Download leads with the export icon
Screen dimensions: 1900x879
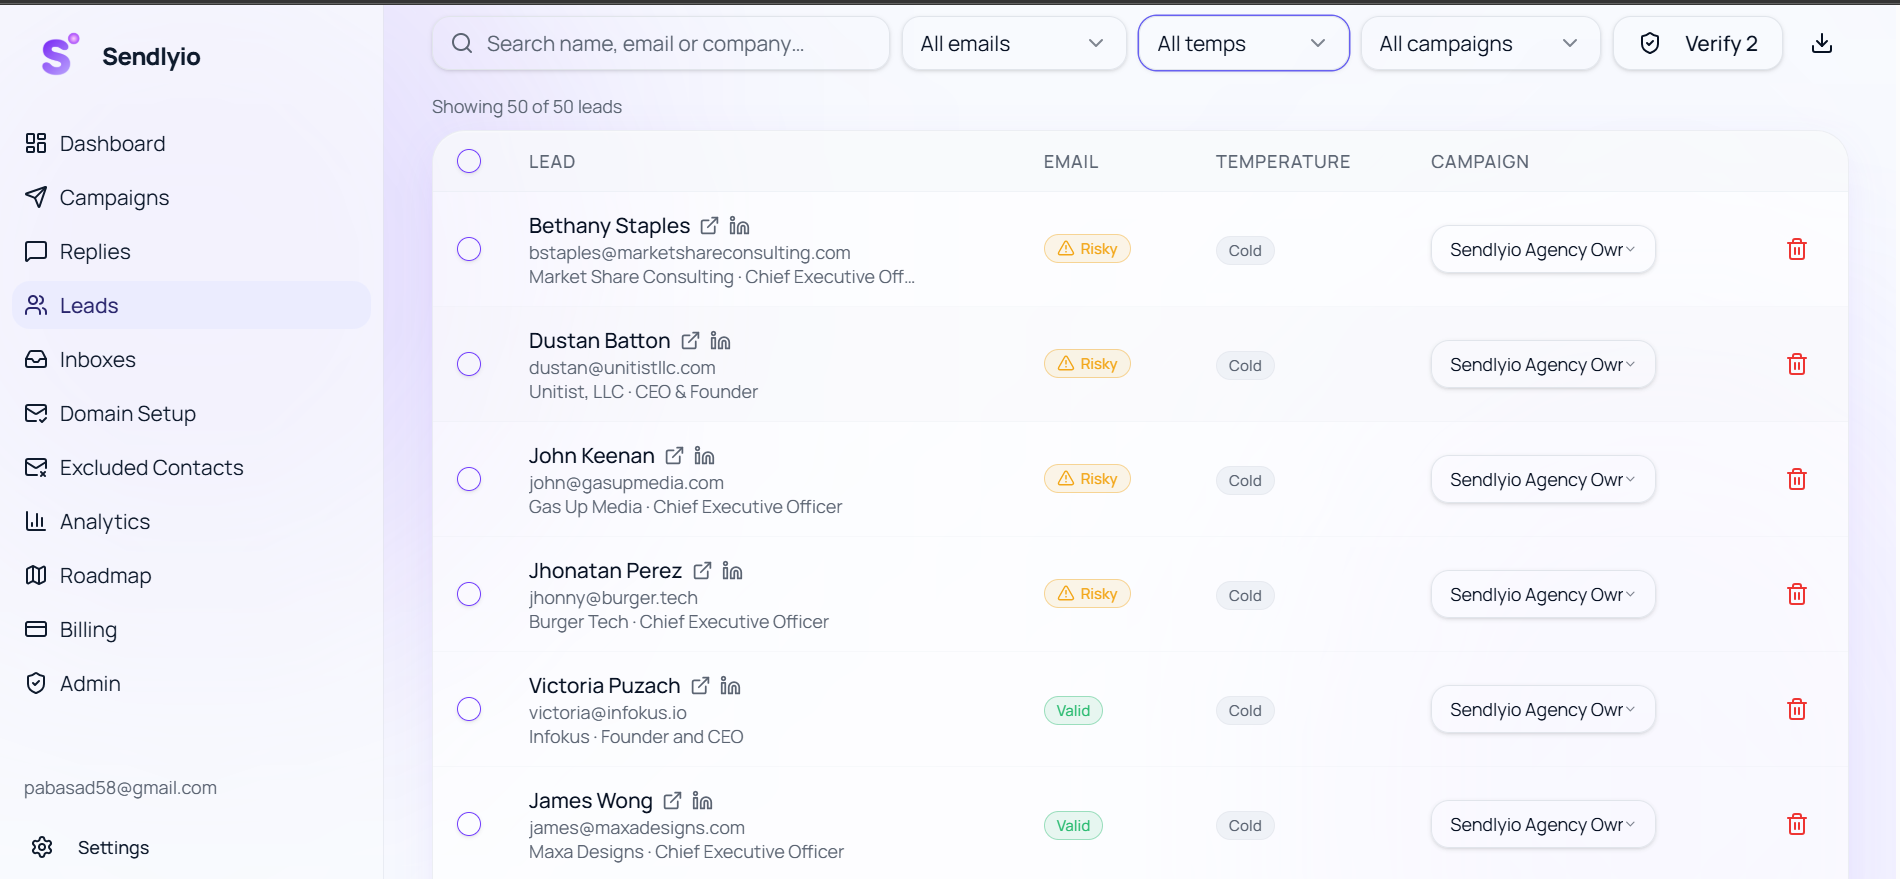tap(1822, 43)
